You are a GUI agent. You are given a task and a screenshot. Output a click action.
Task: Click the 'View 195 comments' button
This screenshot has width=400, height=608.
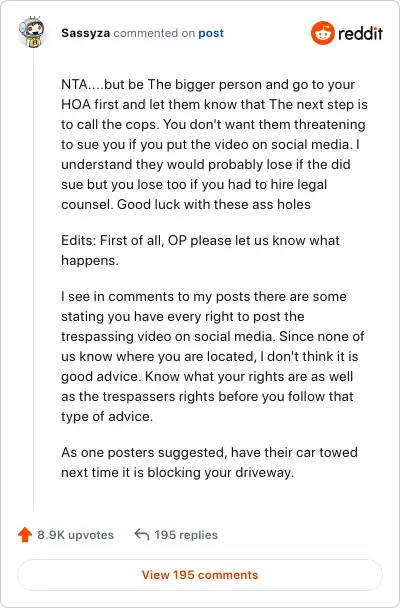[x=200, y=575]
